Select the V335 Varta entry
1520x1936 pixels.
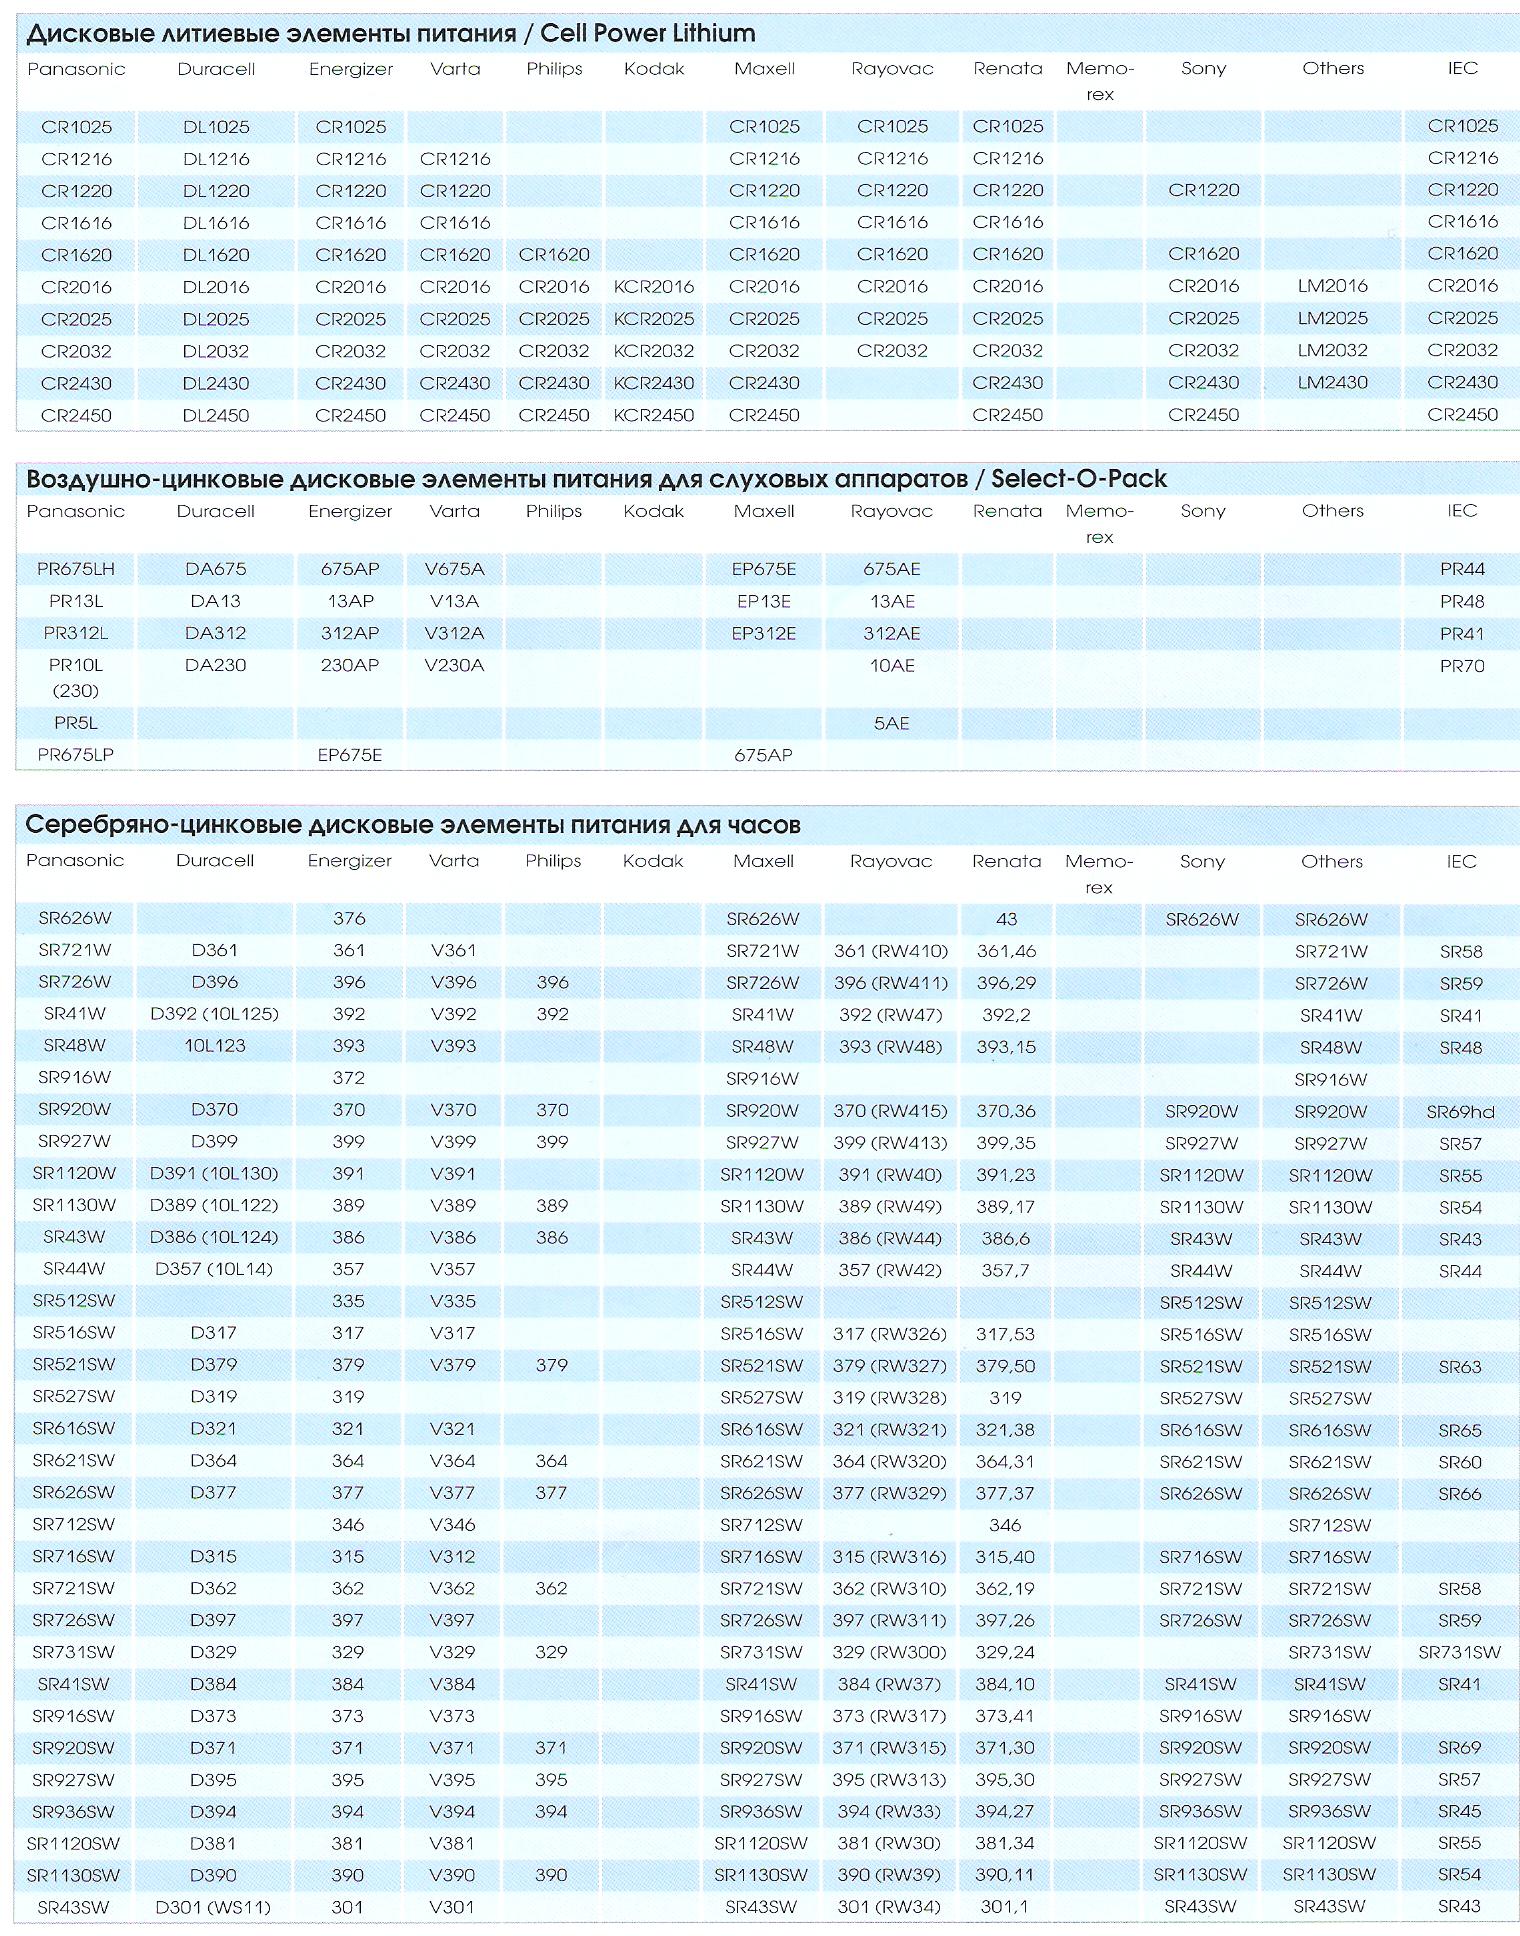click(x=453, y=1301)
